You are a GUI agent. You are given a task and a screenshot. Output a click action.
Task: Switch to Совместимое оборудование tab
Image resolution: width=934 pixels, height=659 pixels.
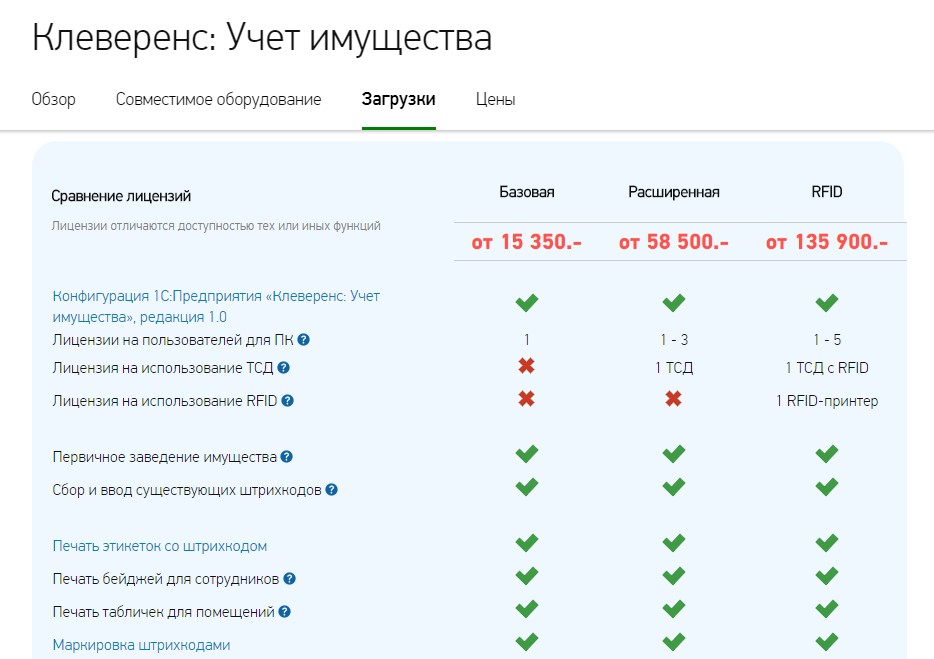pos(219,99)
